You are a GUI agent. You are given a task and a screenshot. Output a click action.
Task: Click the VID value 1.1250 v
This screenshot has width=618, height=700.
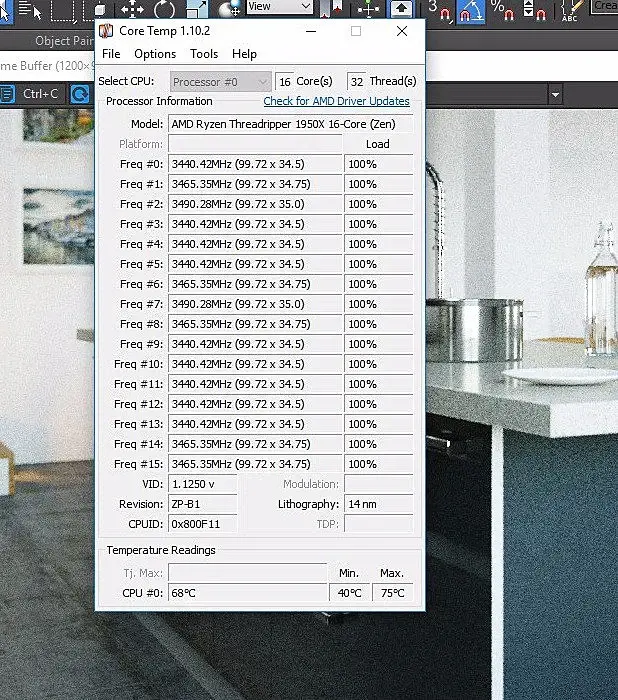point(202,484)
